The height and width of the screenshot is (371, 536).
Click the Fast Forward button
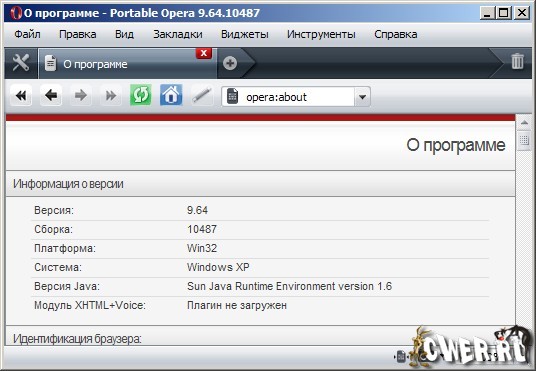coord(111,95)
